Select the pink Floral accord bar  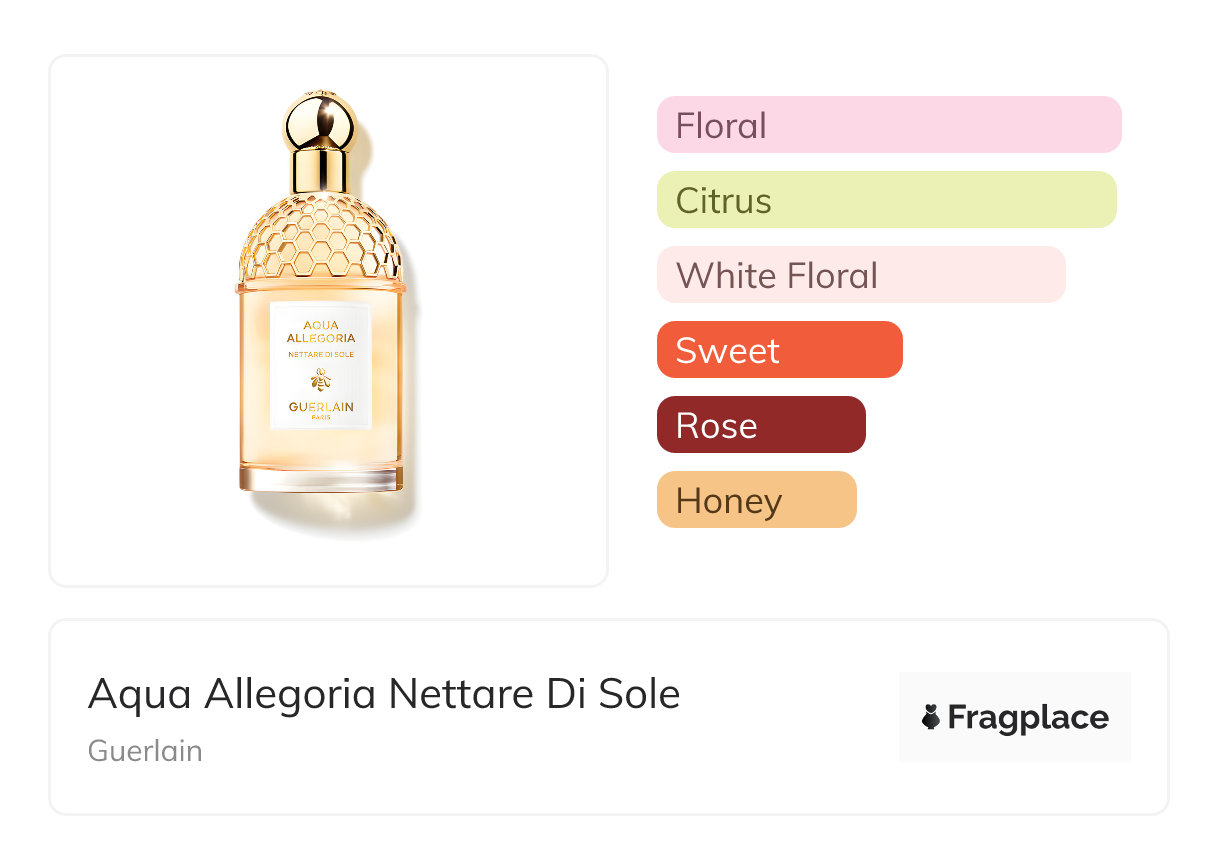click(x=888, y=125)
